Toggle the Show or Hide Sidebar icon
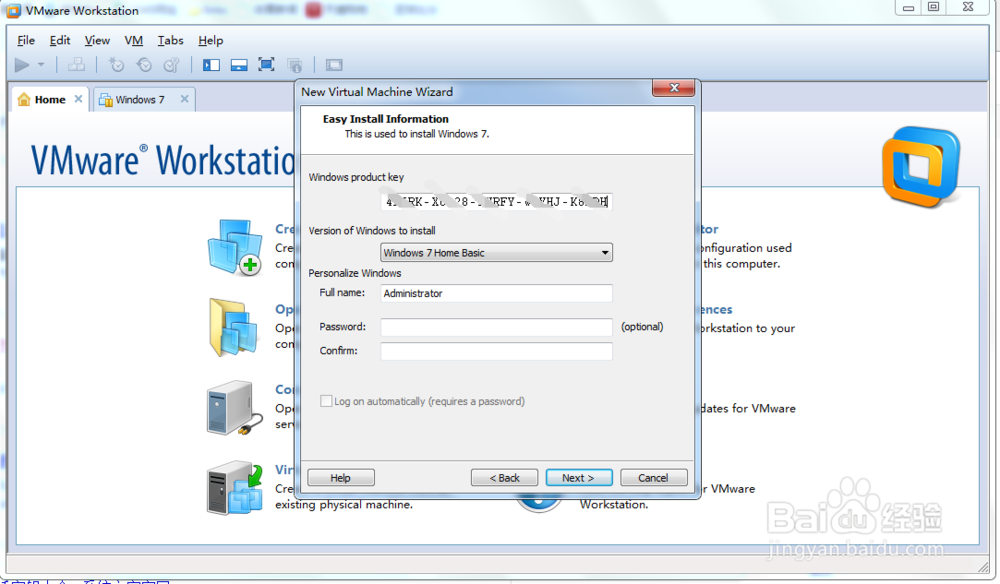The width and height of the screenshot is (1000, 584). point(211,64)
